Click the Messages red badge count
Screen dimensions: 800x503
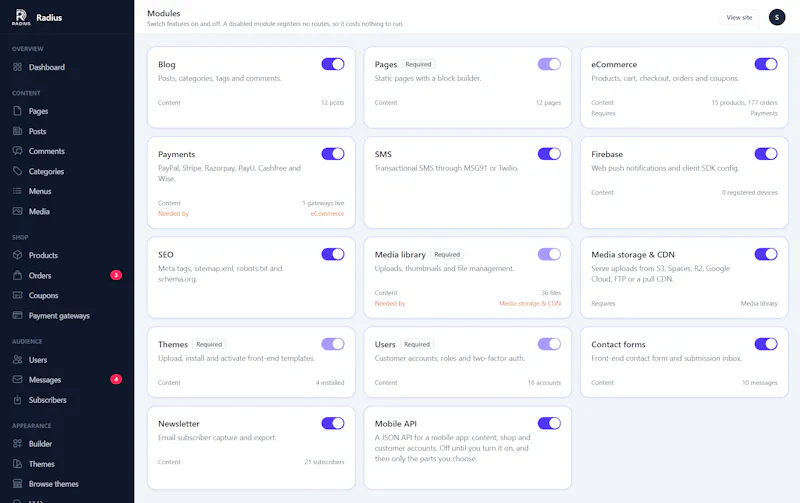[116, 380]
